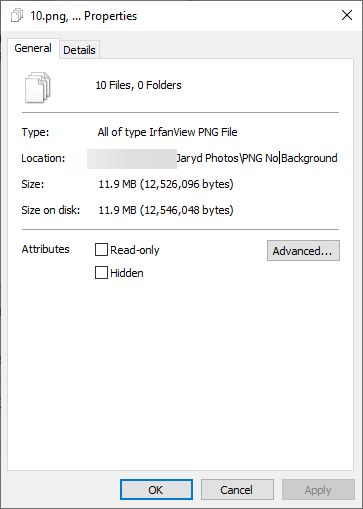Click the Hidden label text
This screenshot has width=363, height=509.
point(127,273)
